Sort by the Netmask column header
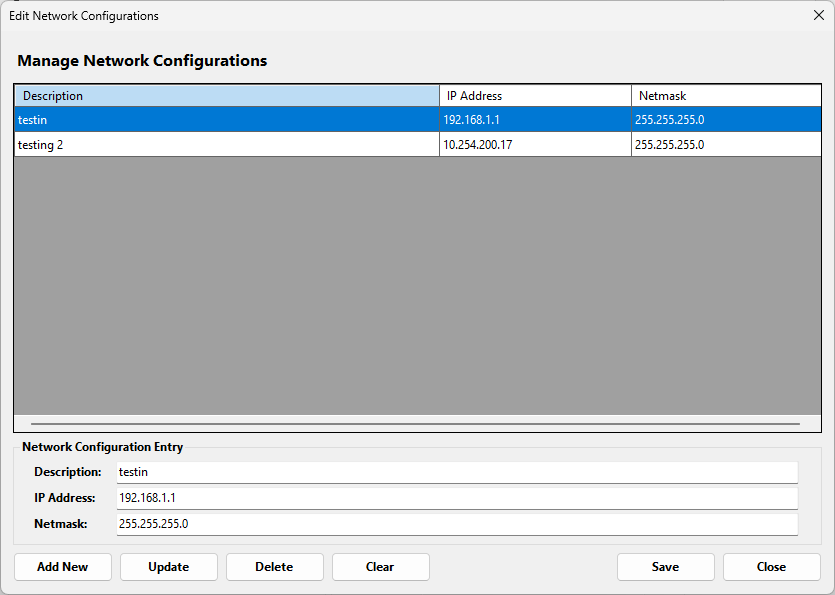835x595 pixels. pos(726,96)
